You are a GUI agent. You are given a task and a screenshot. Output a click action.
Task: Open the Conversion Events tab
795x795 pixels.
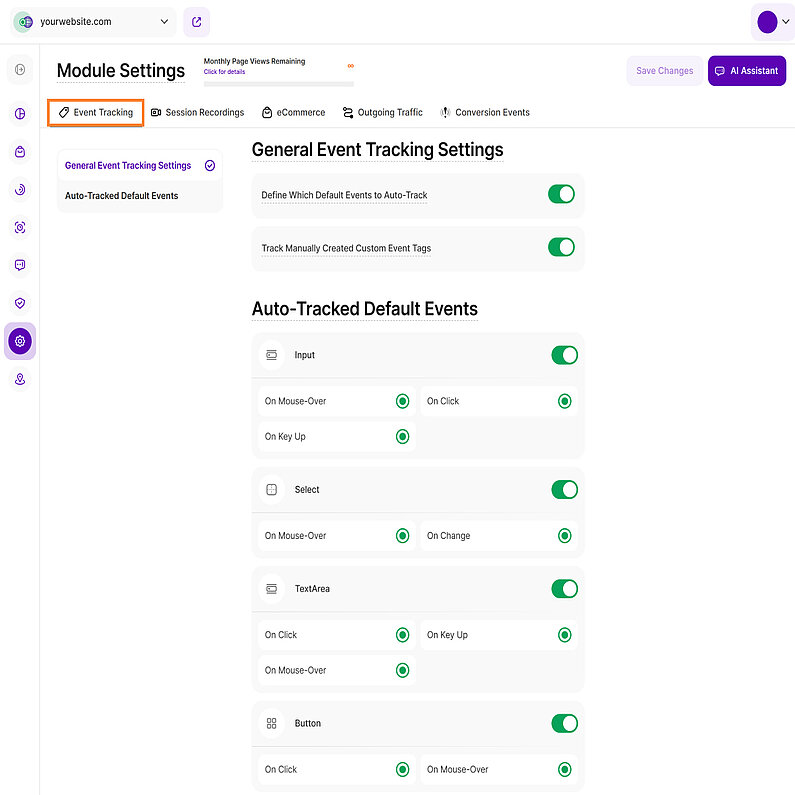pos(485,113)
